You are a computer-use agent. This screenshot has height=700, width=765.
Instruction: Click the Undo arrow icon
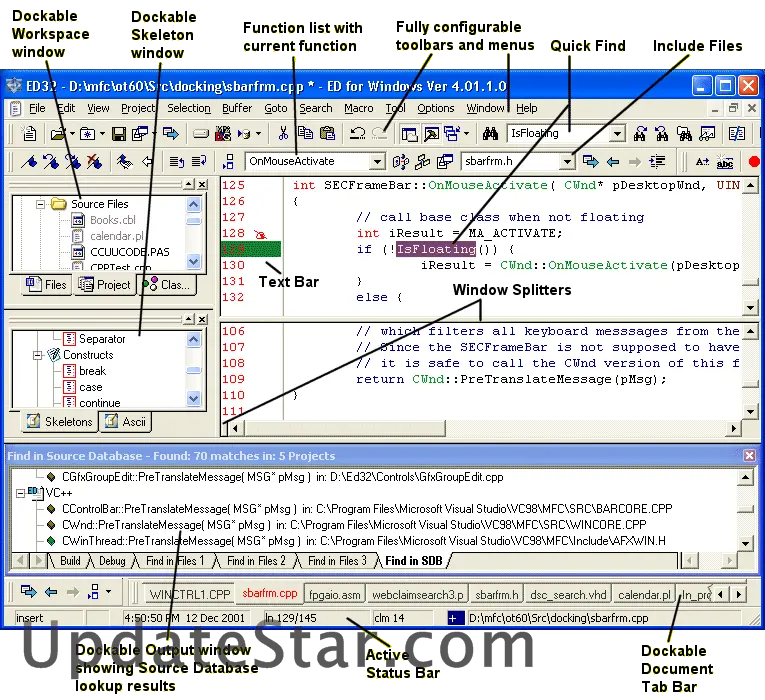(358, 133)
